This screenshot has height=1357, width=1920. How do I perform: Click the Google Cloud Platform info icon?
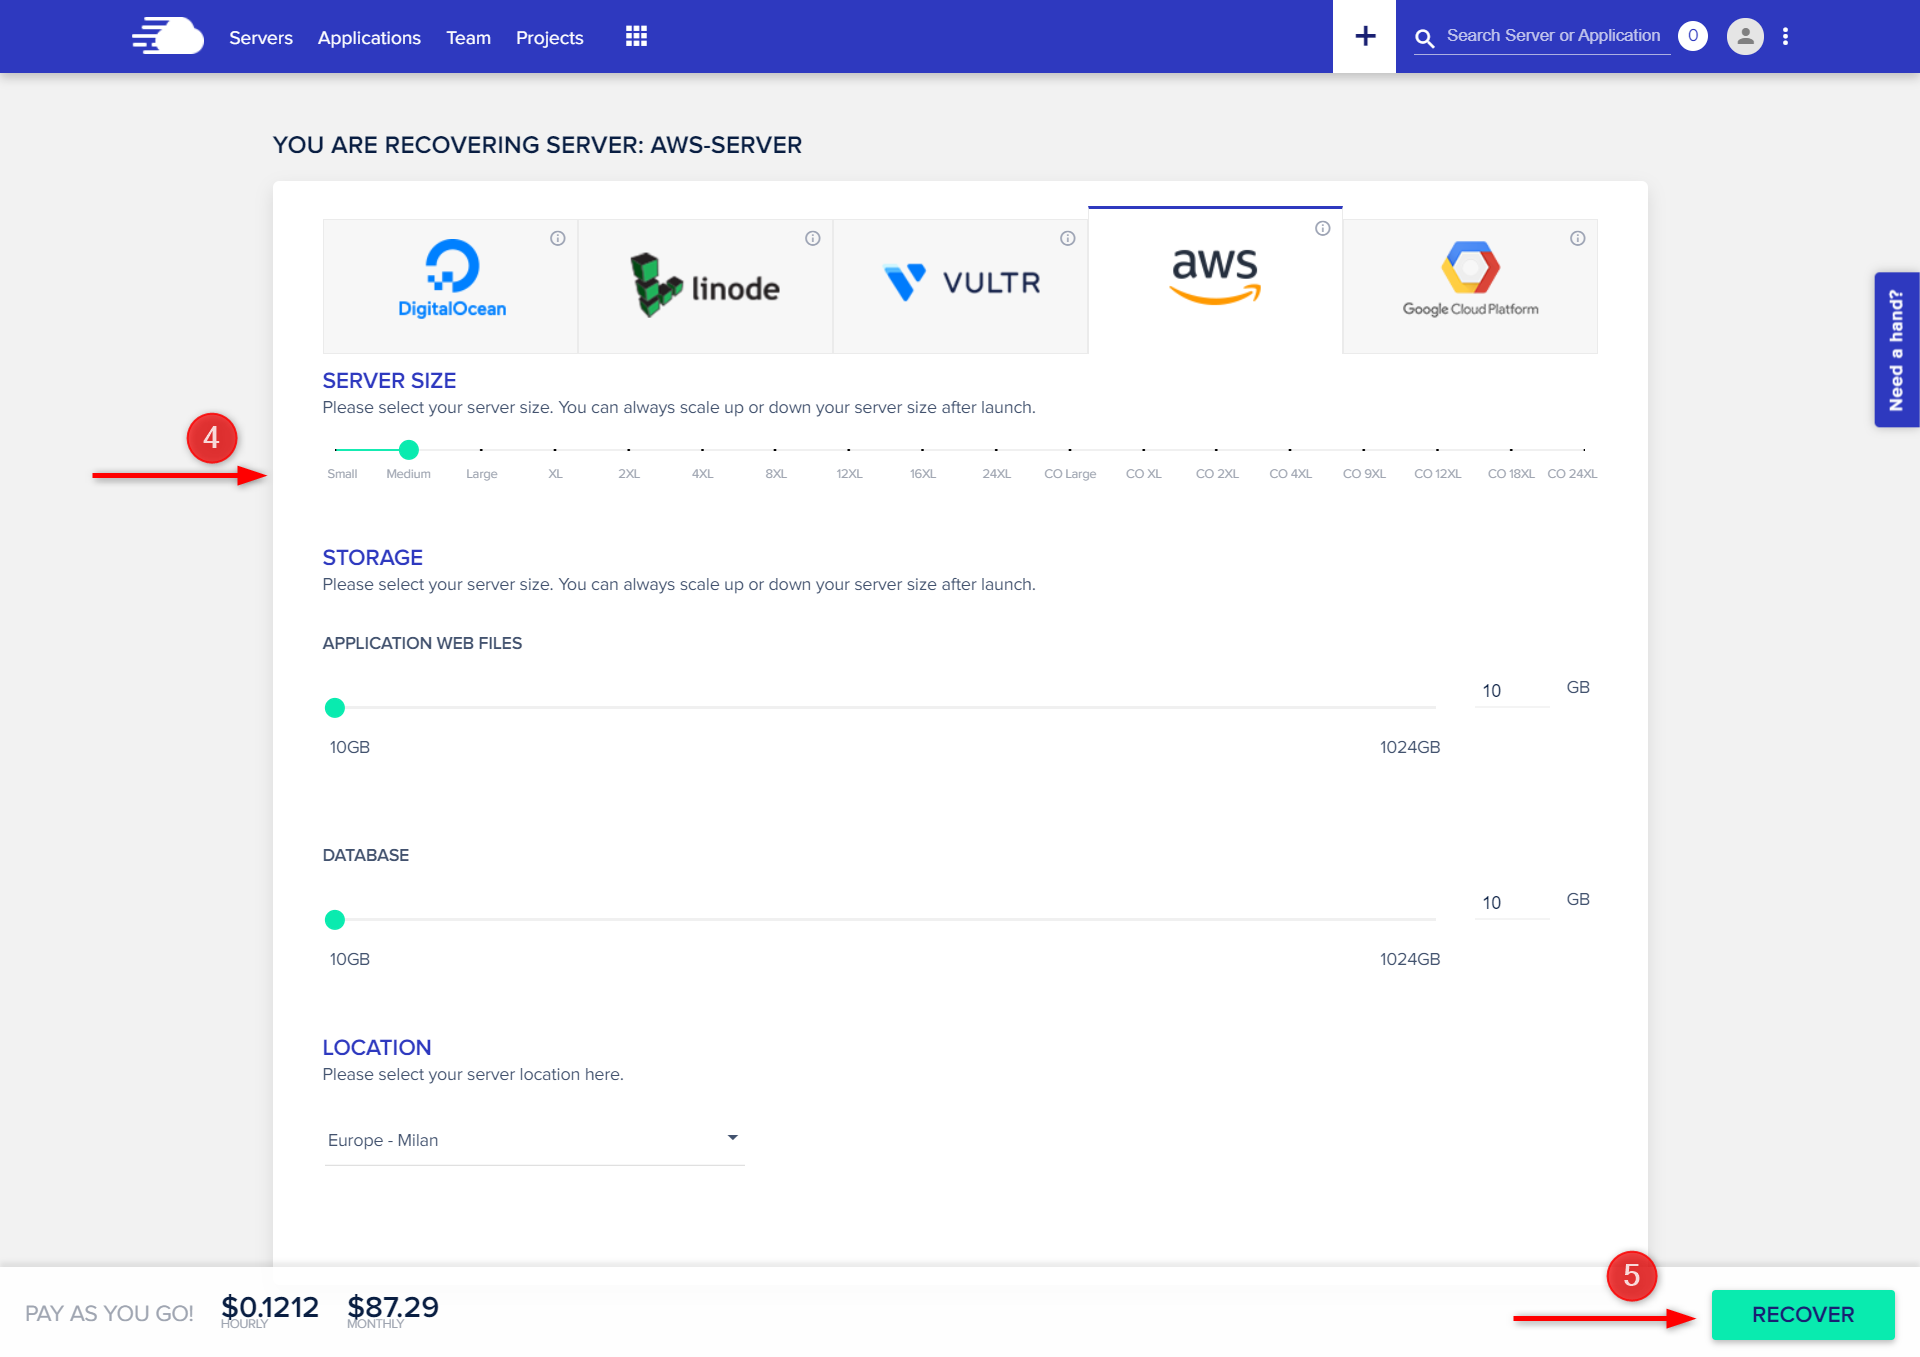(1577, 238)
